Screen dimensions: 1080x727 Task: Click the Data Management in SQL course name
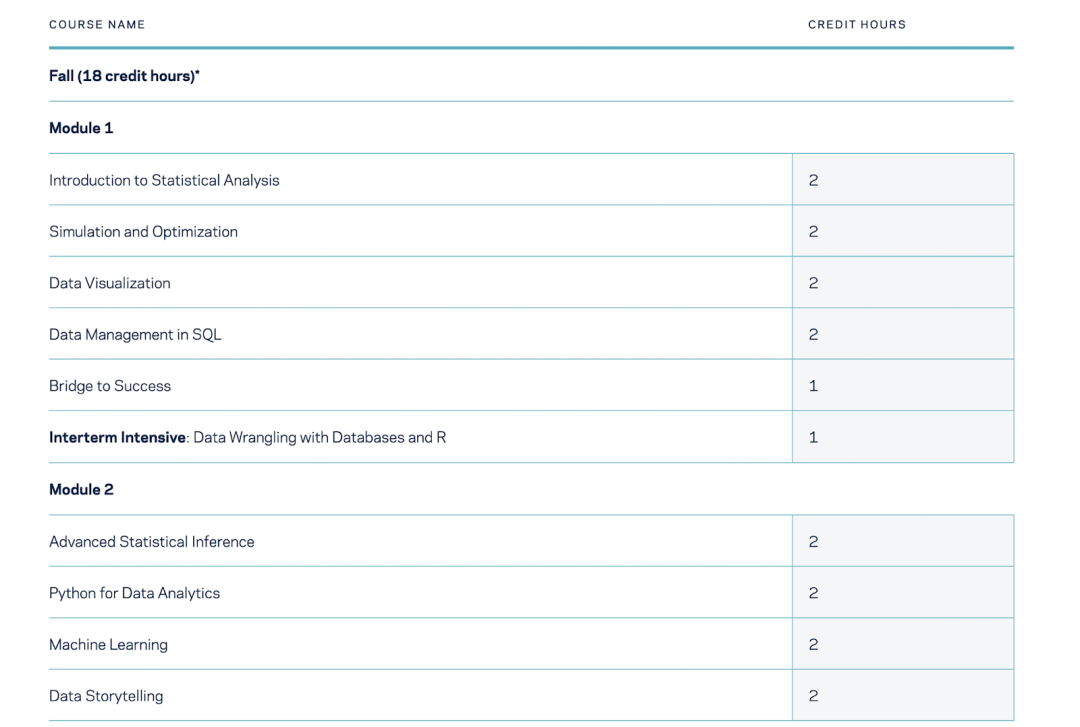pos(135,335)
